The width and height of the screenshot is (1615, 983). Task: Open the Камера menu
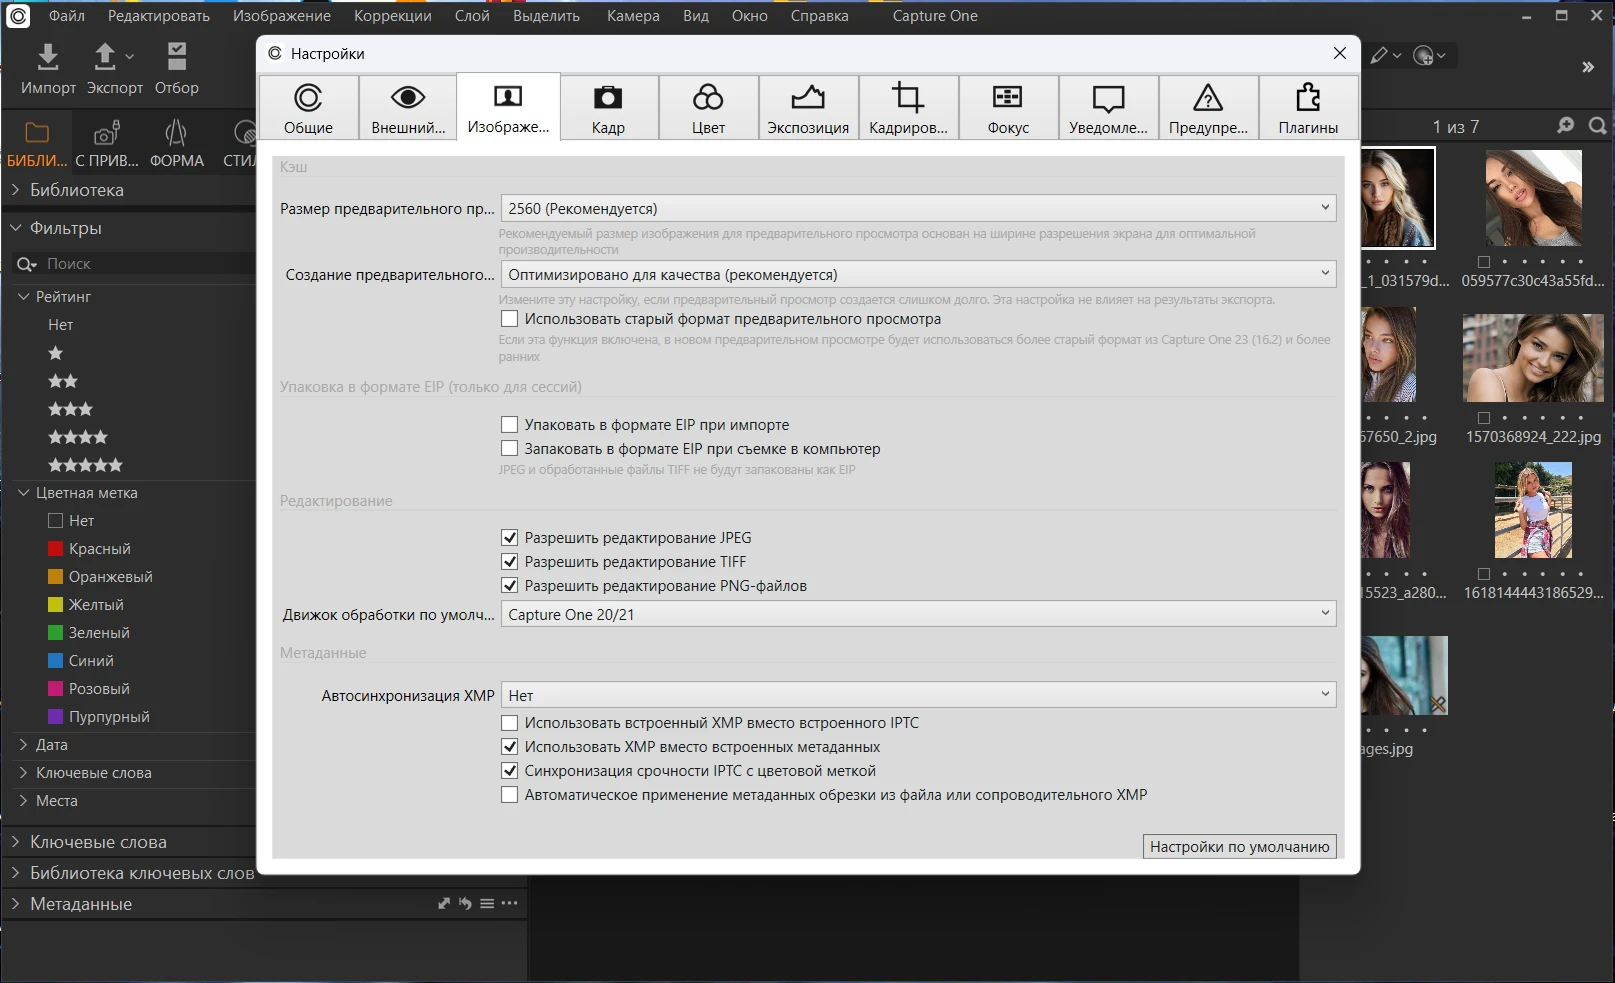(x=632, y=16)
